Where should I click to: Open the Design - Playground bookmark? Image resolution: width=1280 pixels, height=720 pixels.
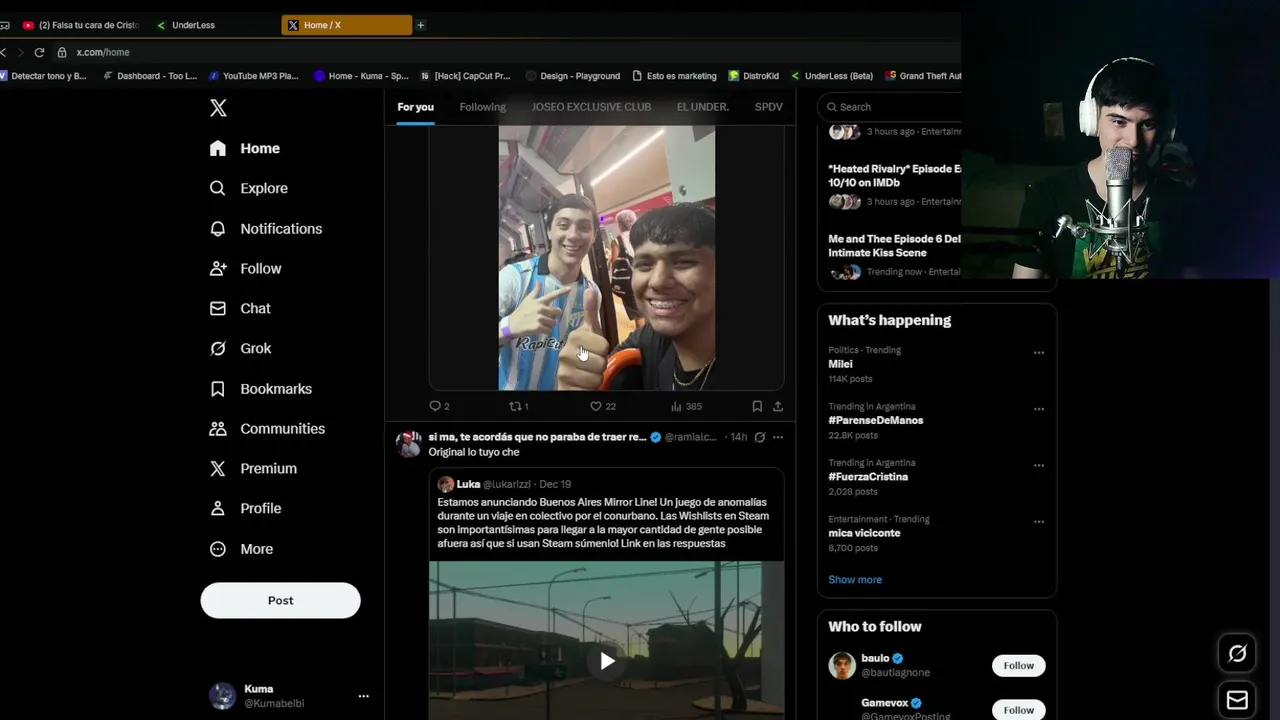coord(573,76)
